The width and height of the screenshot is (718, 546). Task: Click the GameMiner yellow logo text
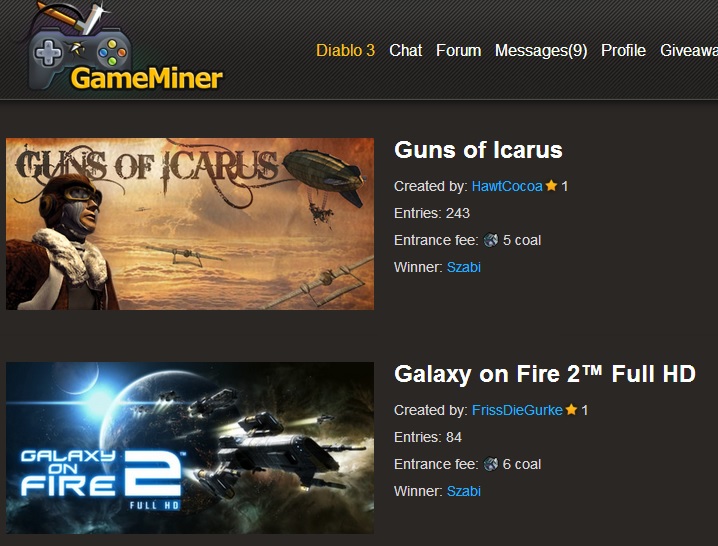pos(147,78)
